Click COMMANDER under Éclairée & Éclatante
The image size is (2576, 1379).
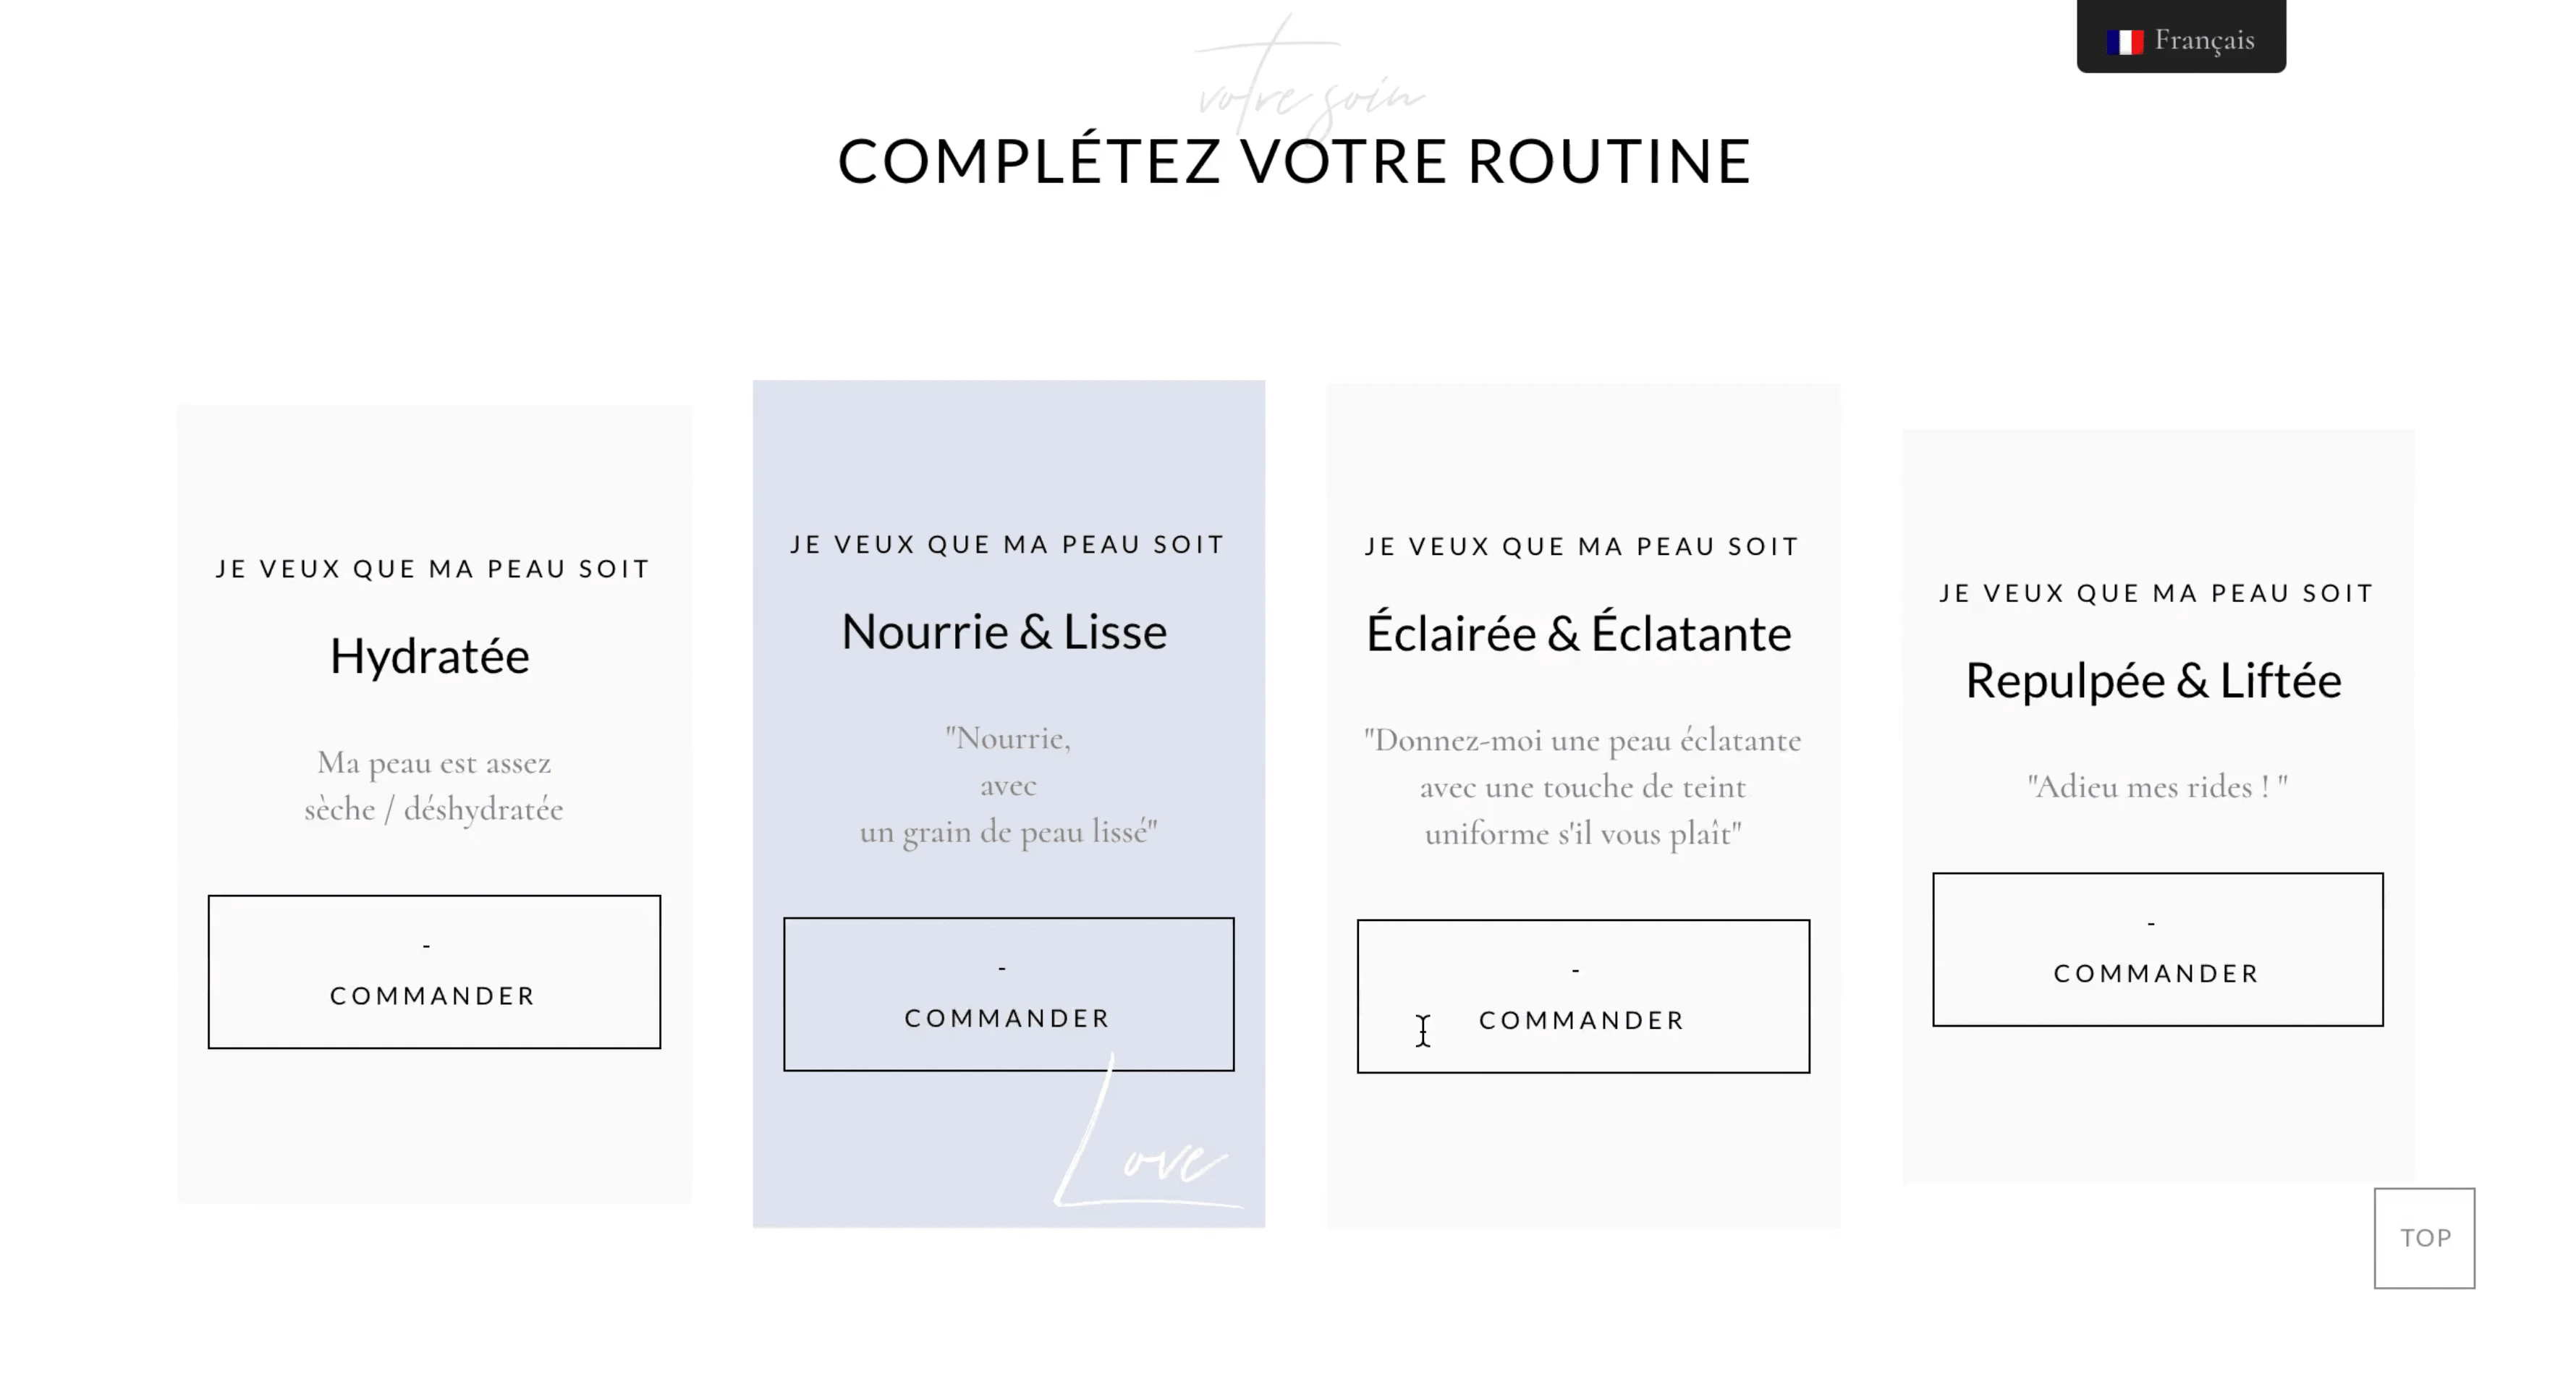[1583, 996]
